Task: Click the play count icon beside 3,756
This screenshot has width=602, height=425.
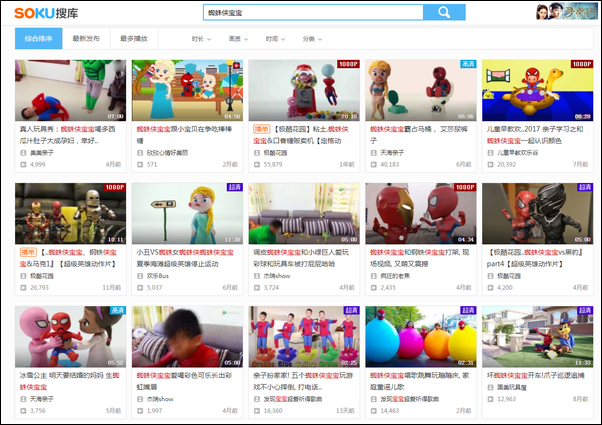Action: [x=23, y=411]
